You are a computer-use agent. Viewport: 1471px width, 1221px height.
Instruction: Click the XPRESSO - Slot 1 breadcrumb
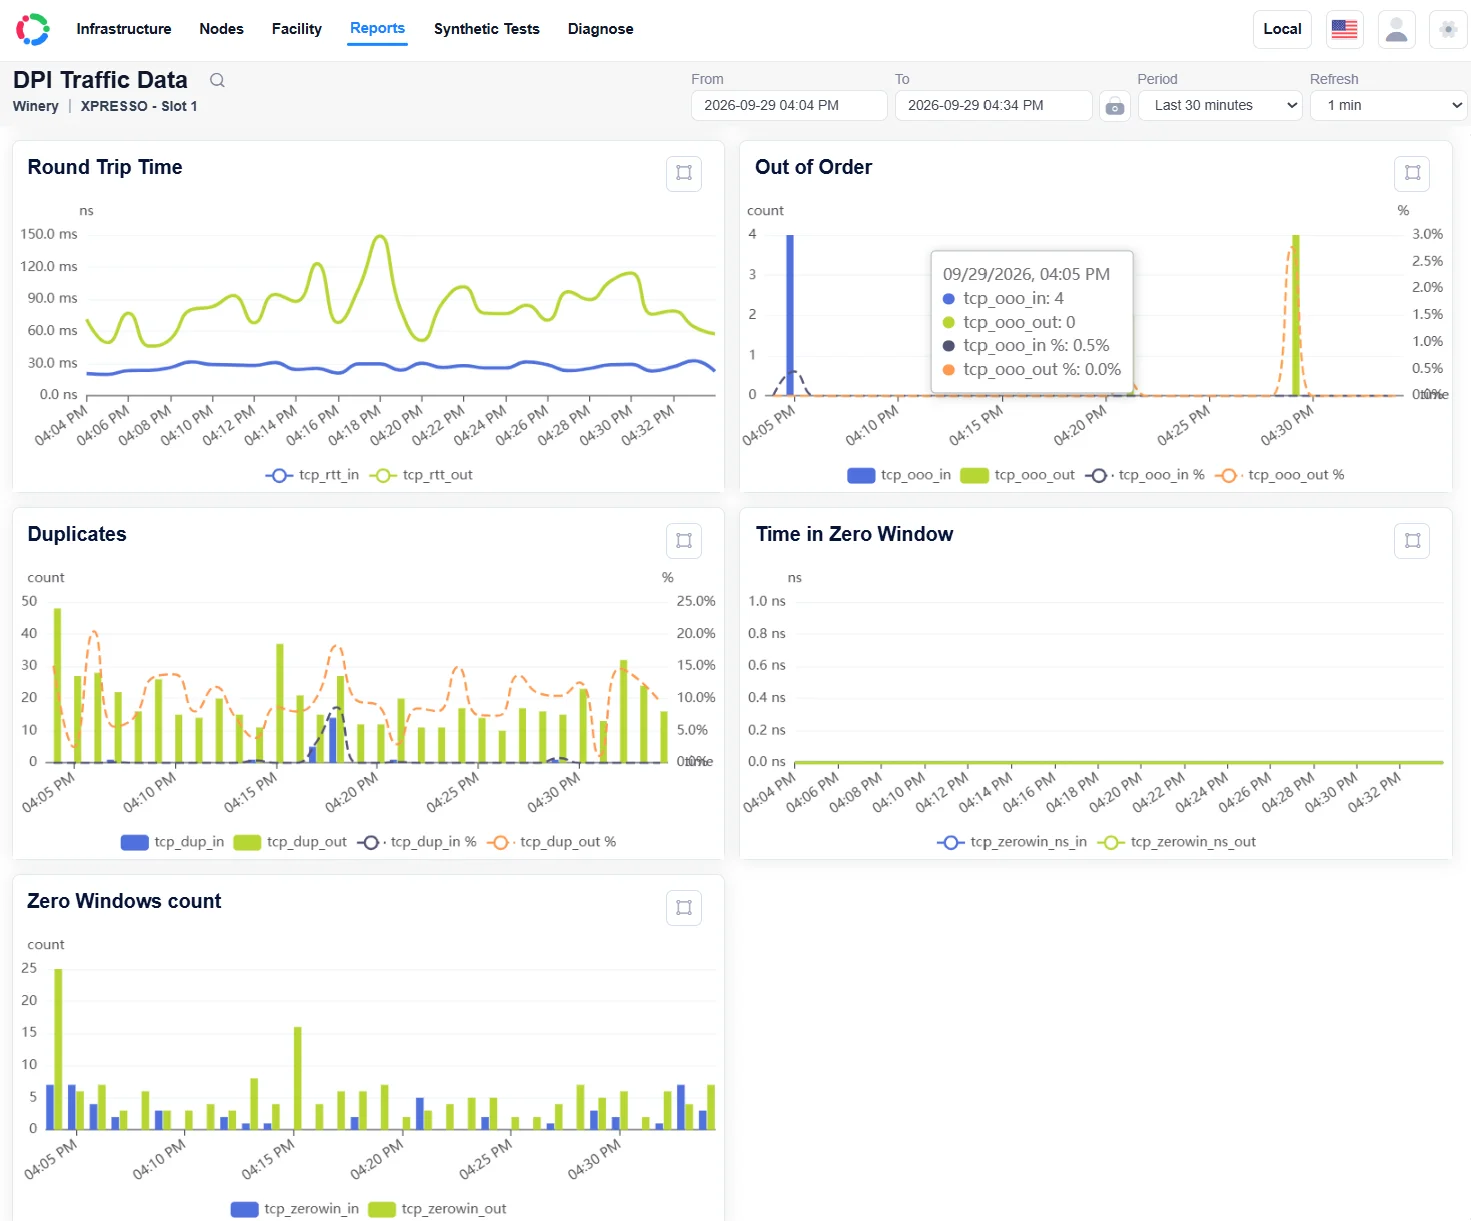tap(139, 106)
